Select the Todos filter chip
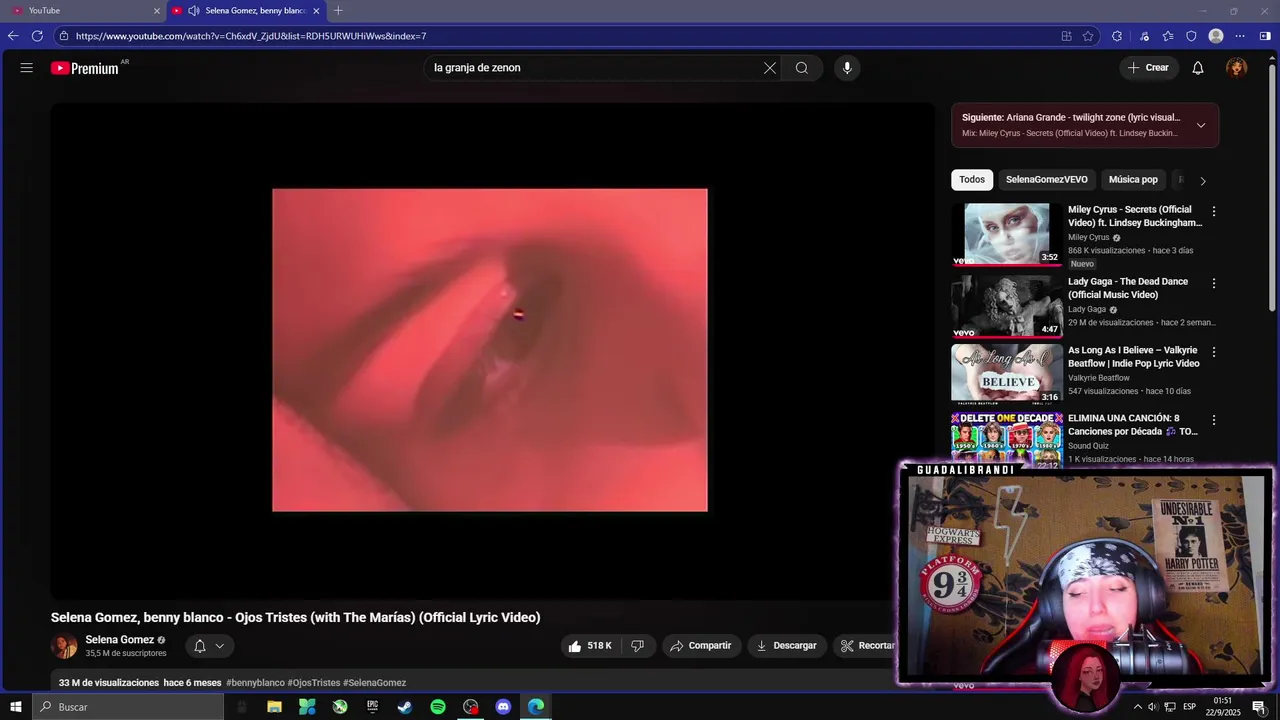The width and height of the screenshot is (1280, 720). (x=972, y=180)
